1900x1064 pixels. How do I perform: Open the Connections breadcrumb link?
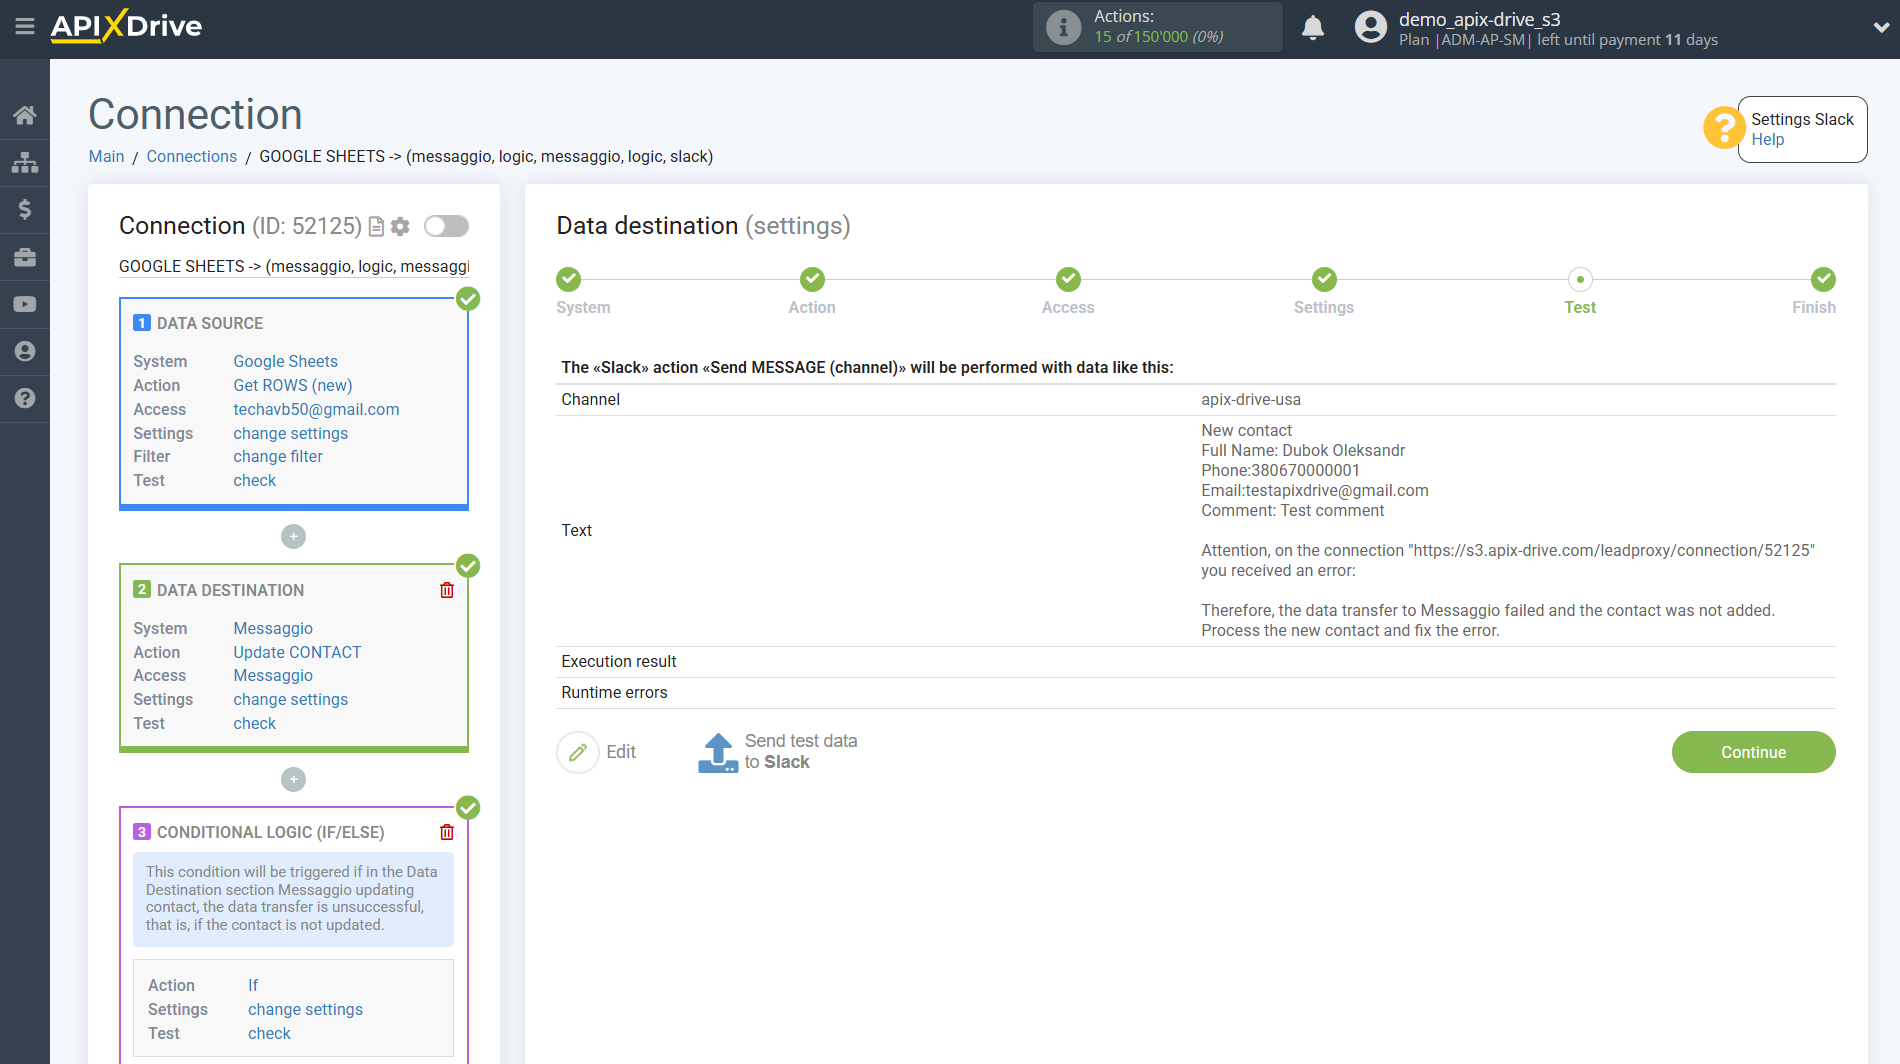coord(191,156)
